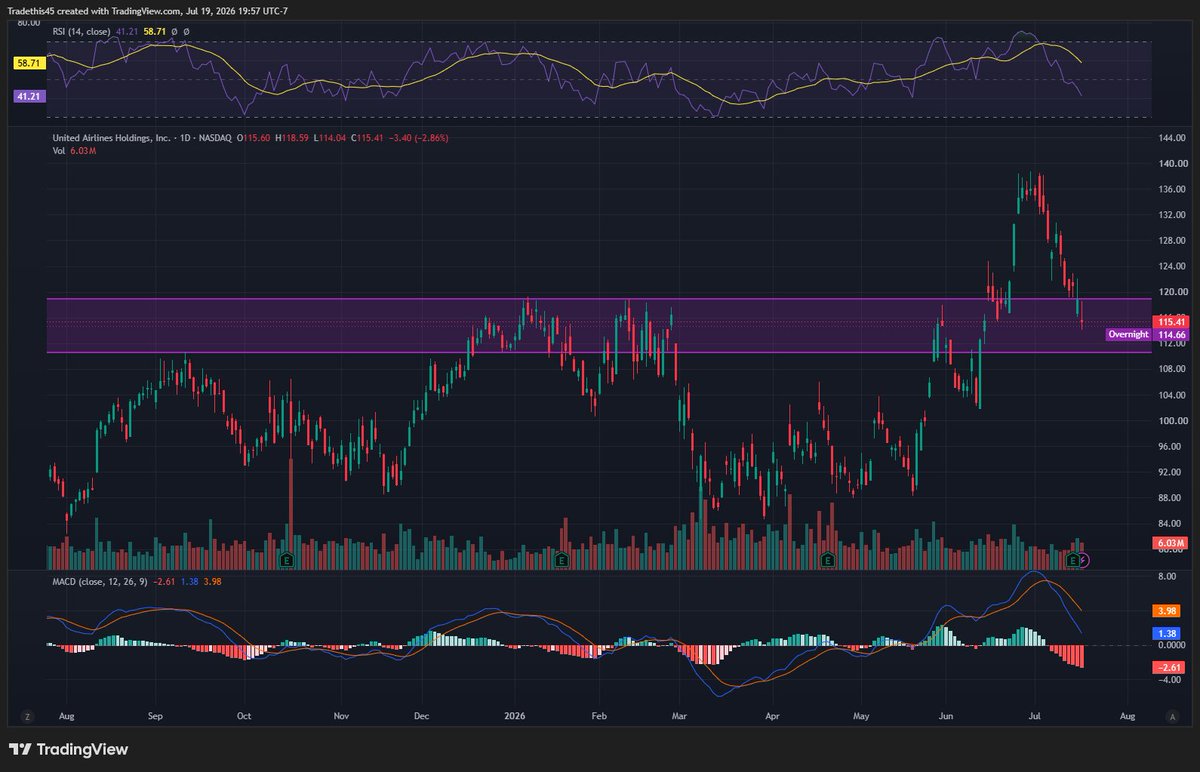
Task: Click the blue 1.38 MACD value label
Action: (1169, 633)
